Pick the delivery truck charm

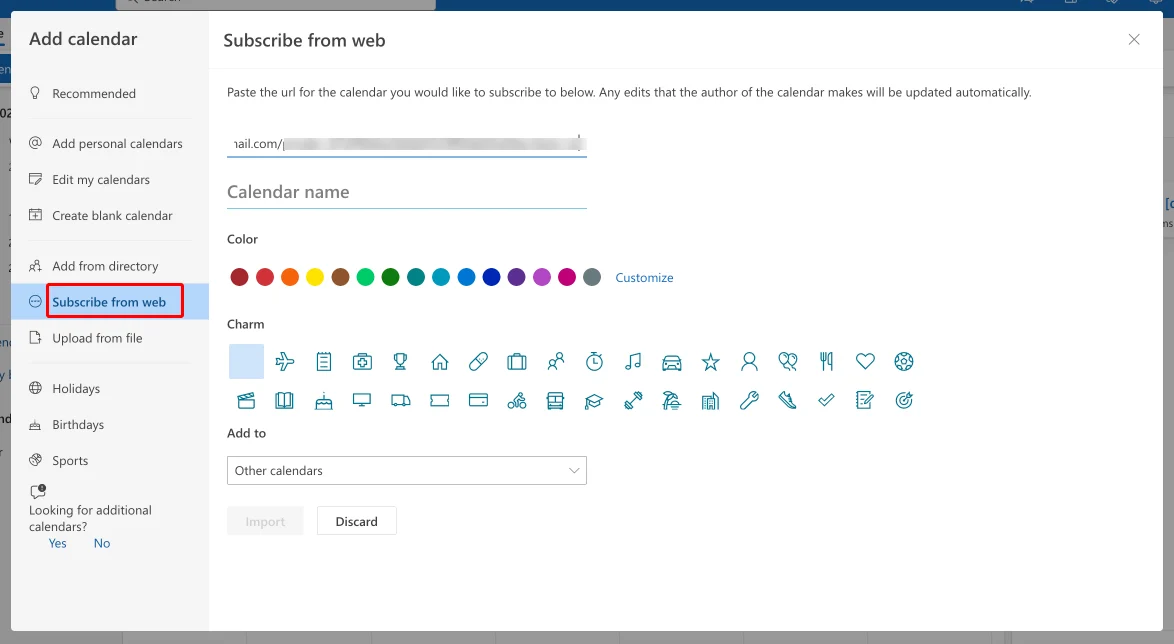401,401
